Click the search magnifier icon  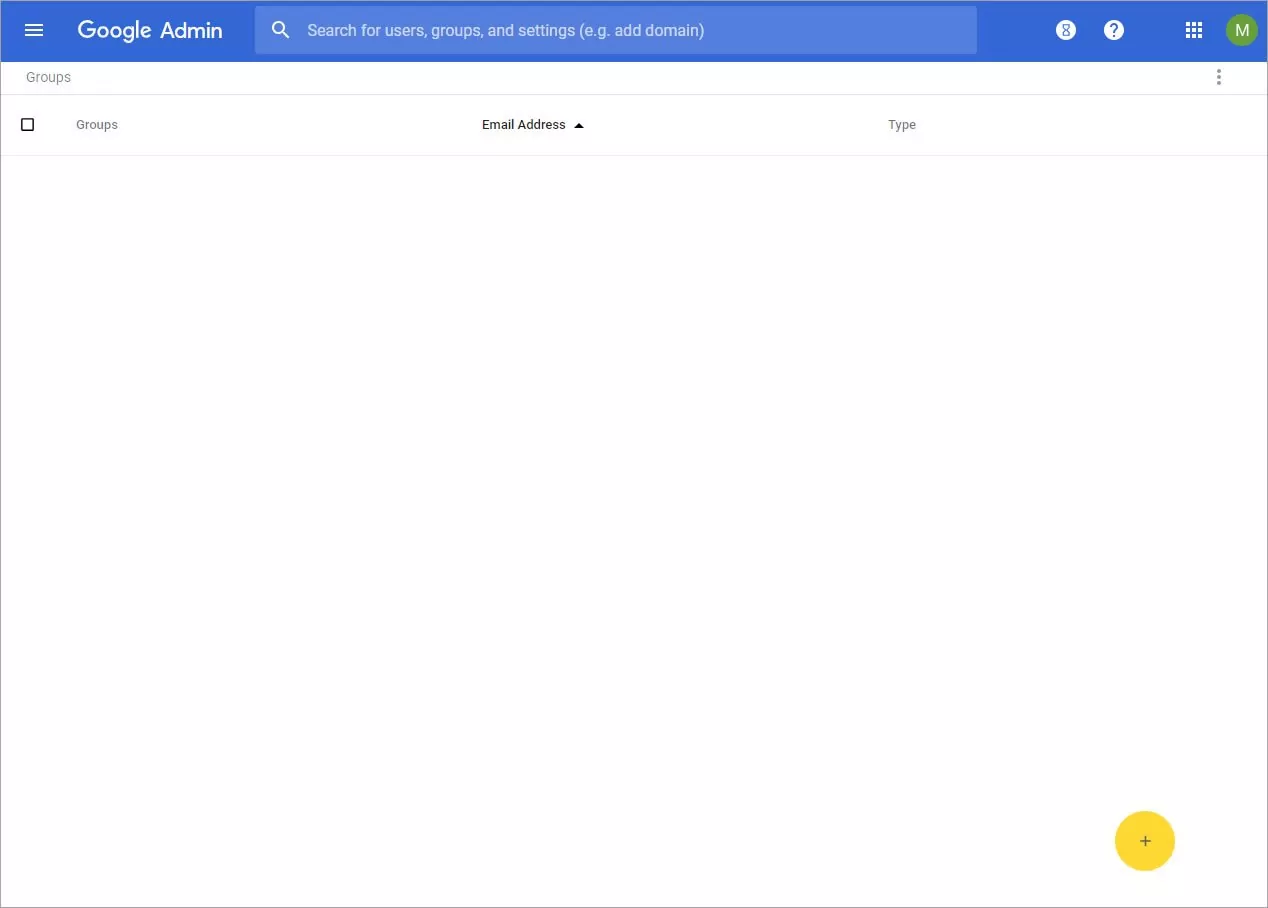[x=281, y=30]
